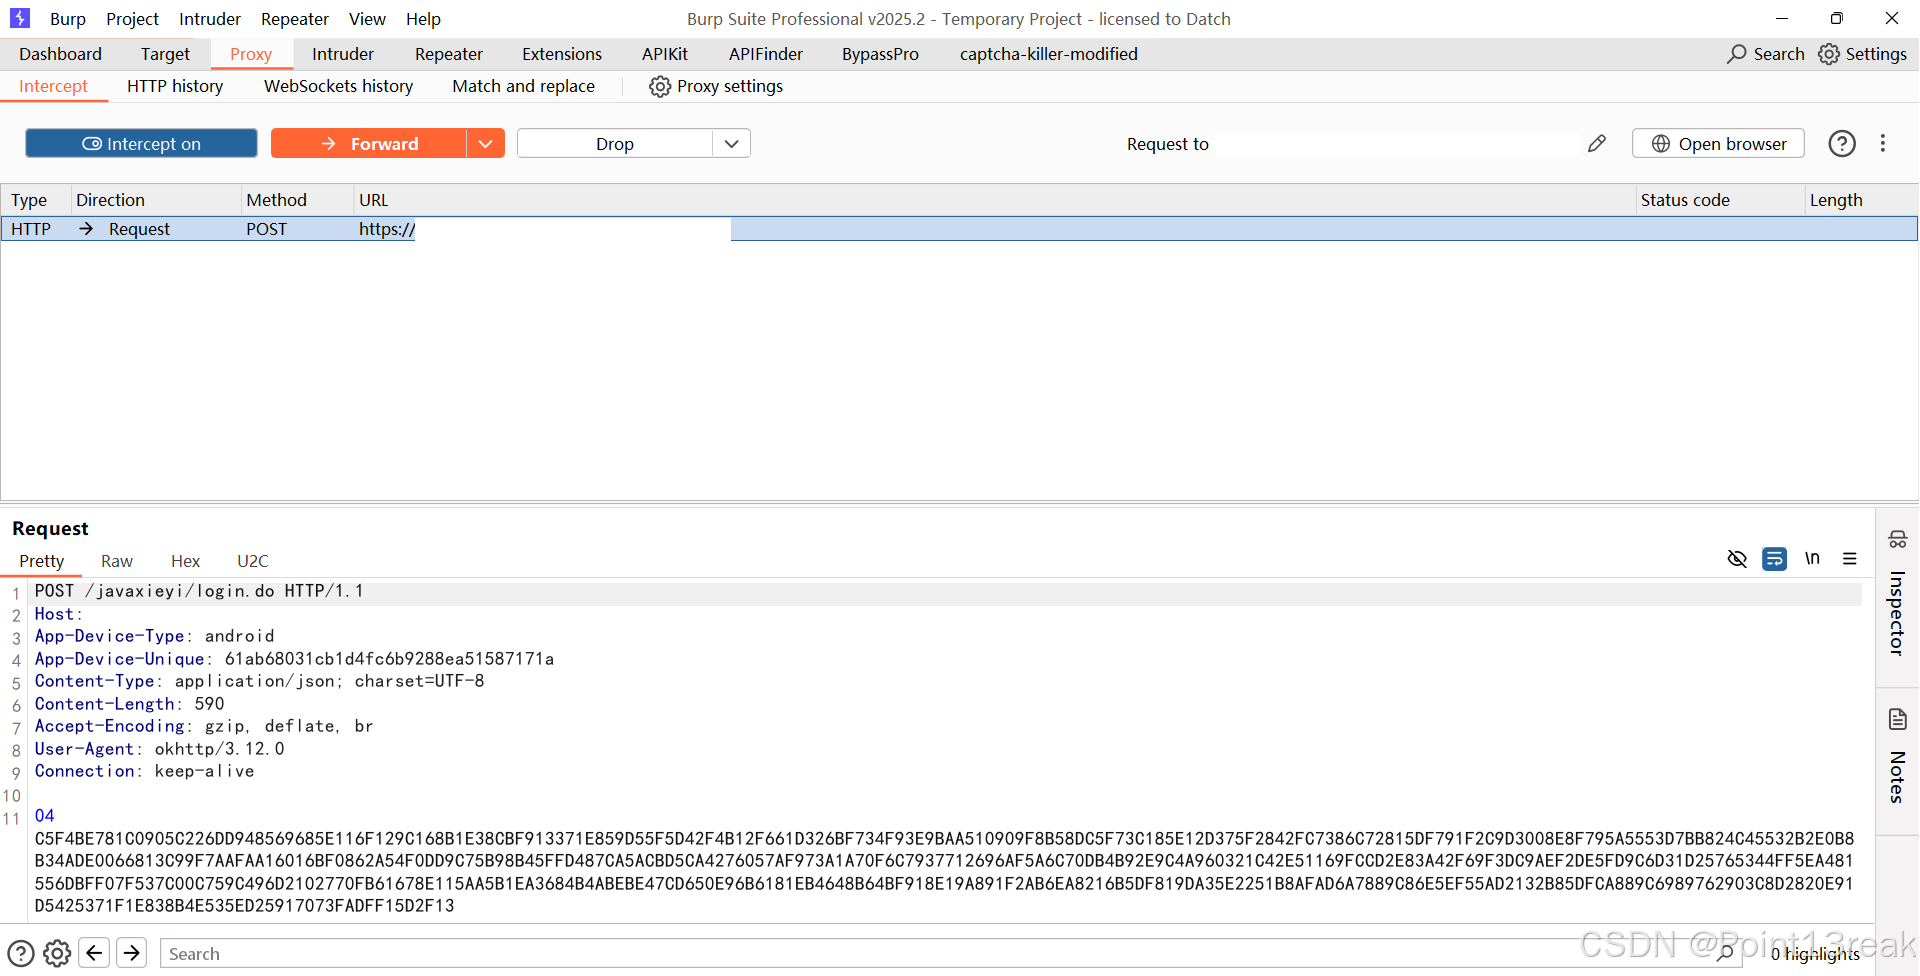Open Intercept three-dot options menu
The height and width of the screenshot is (976, 1920).
click(x=1883, y=143)
